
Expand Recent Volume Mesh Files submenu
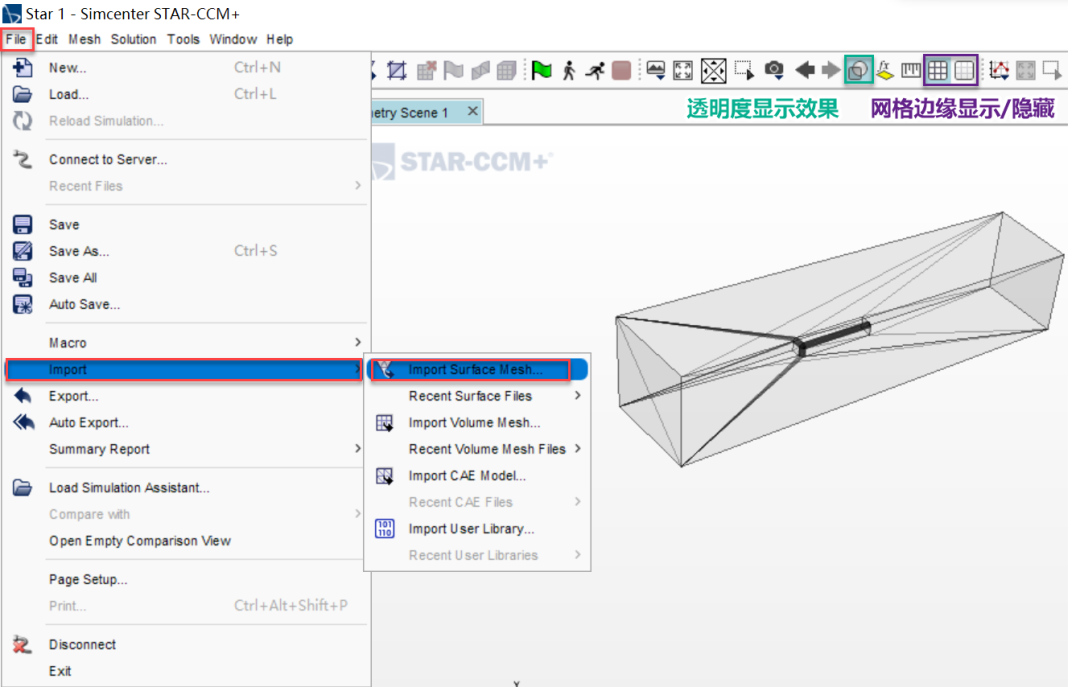(477, 449)
